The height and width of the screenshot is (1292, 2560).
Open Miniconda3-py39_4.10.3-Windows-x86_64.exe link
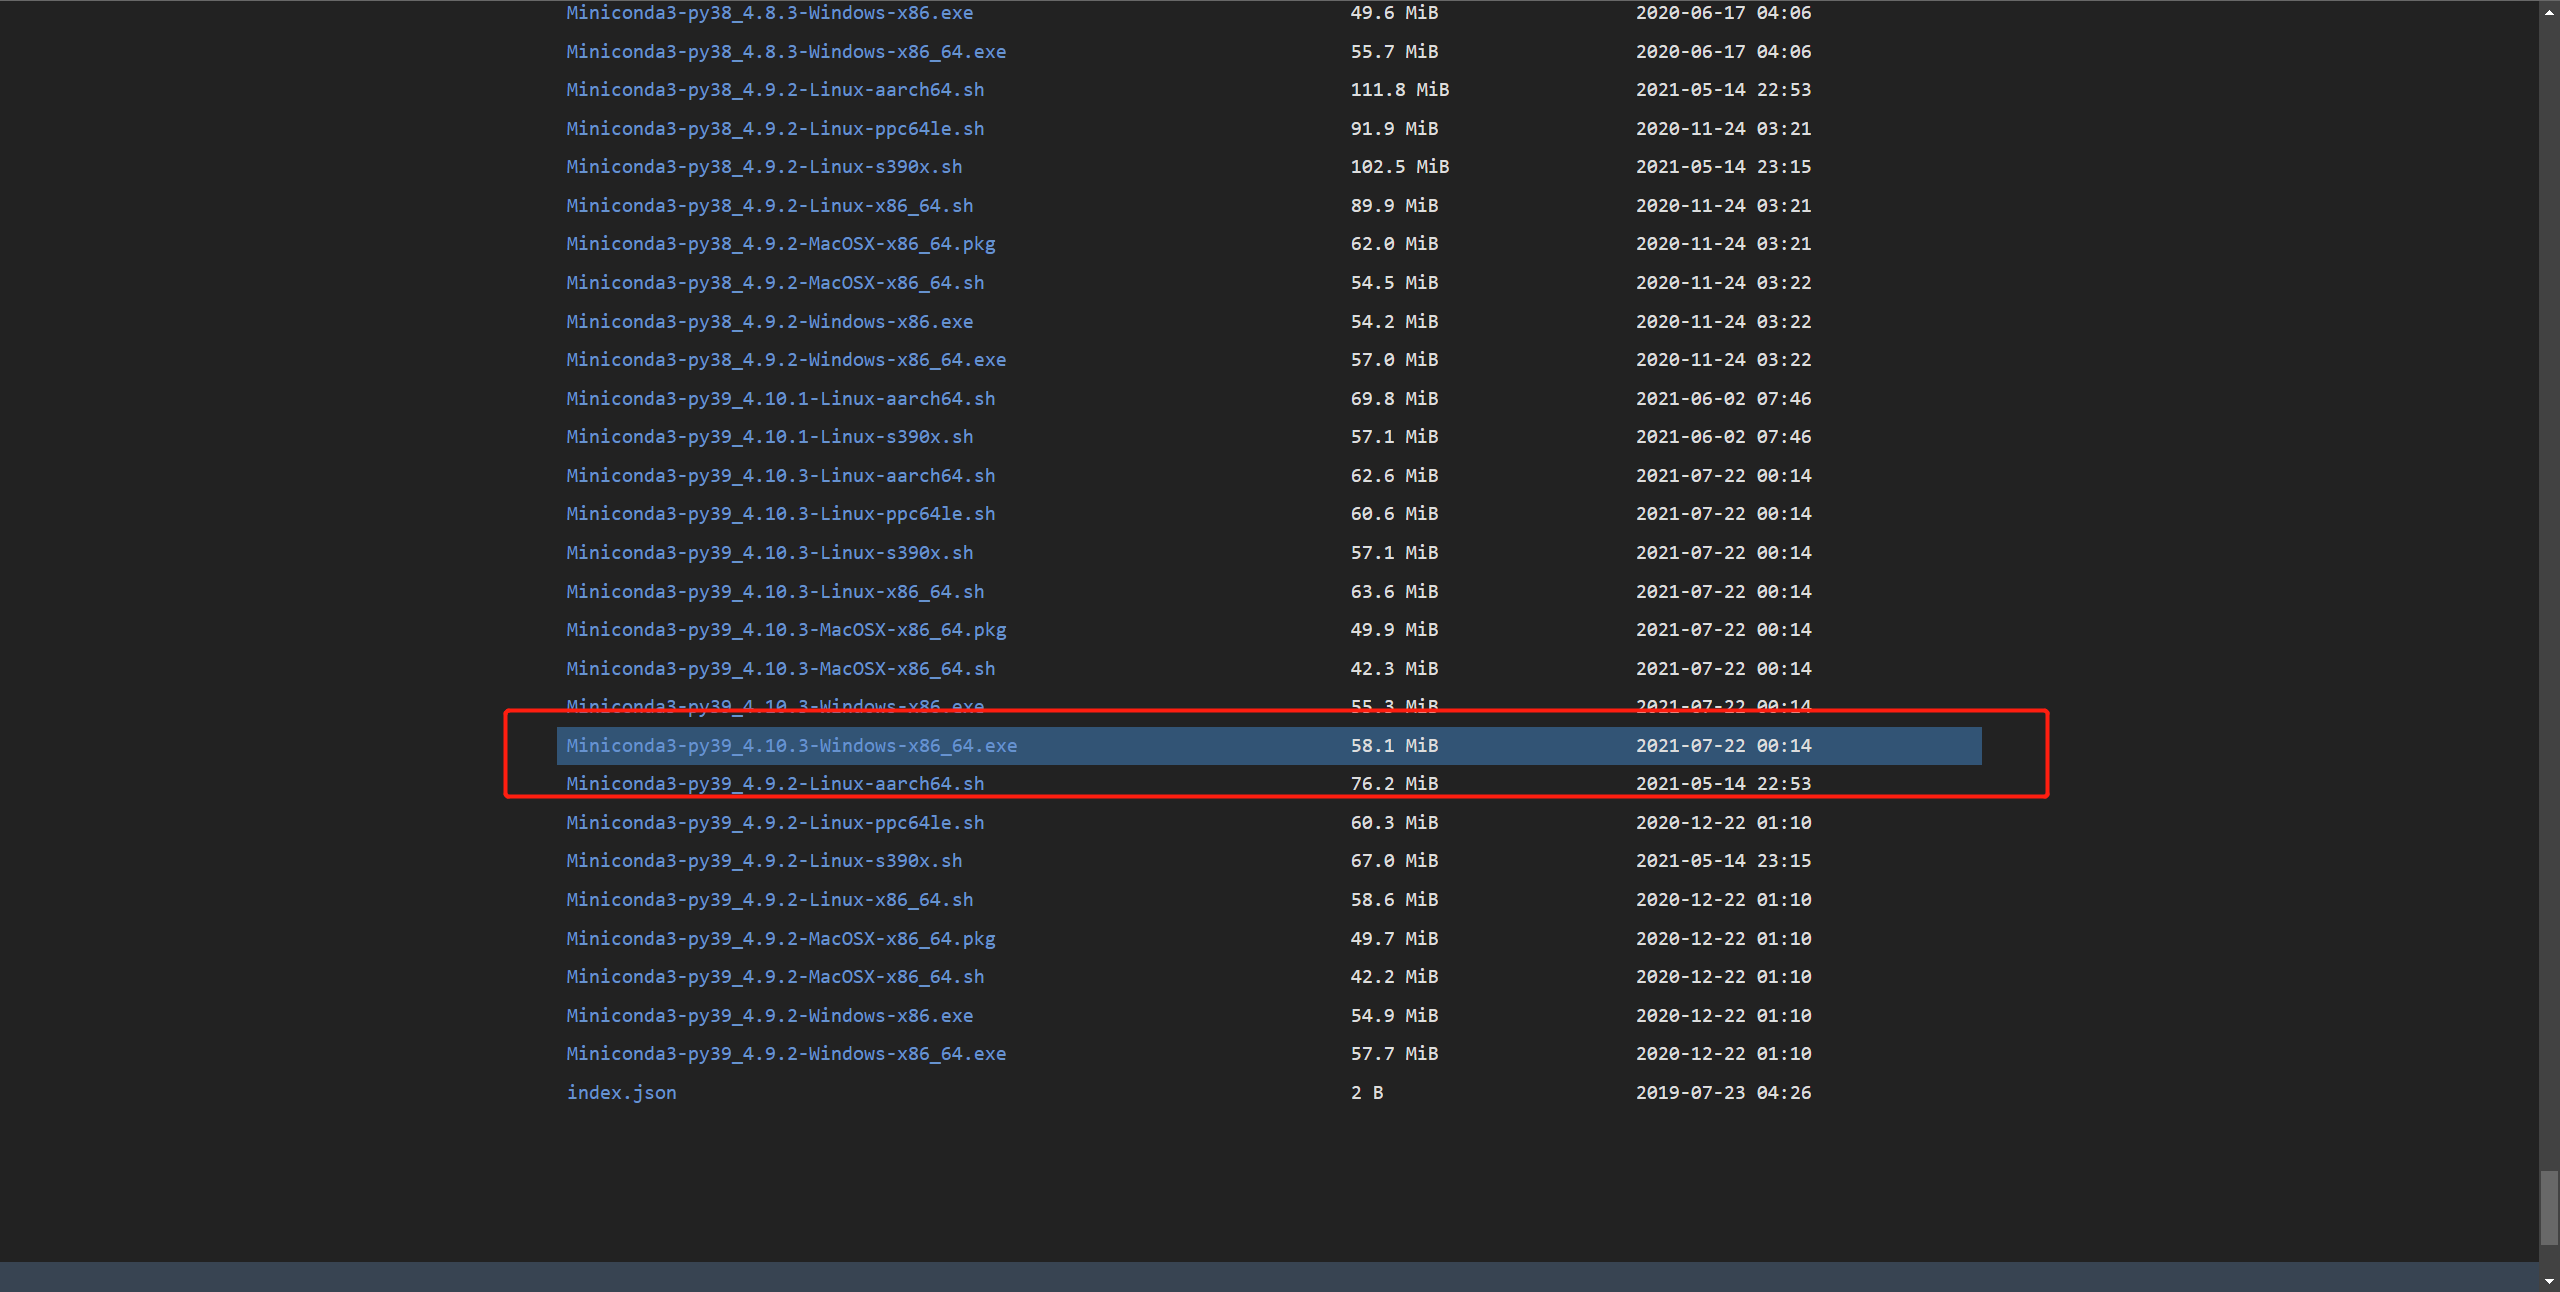791,746
